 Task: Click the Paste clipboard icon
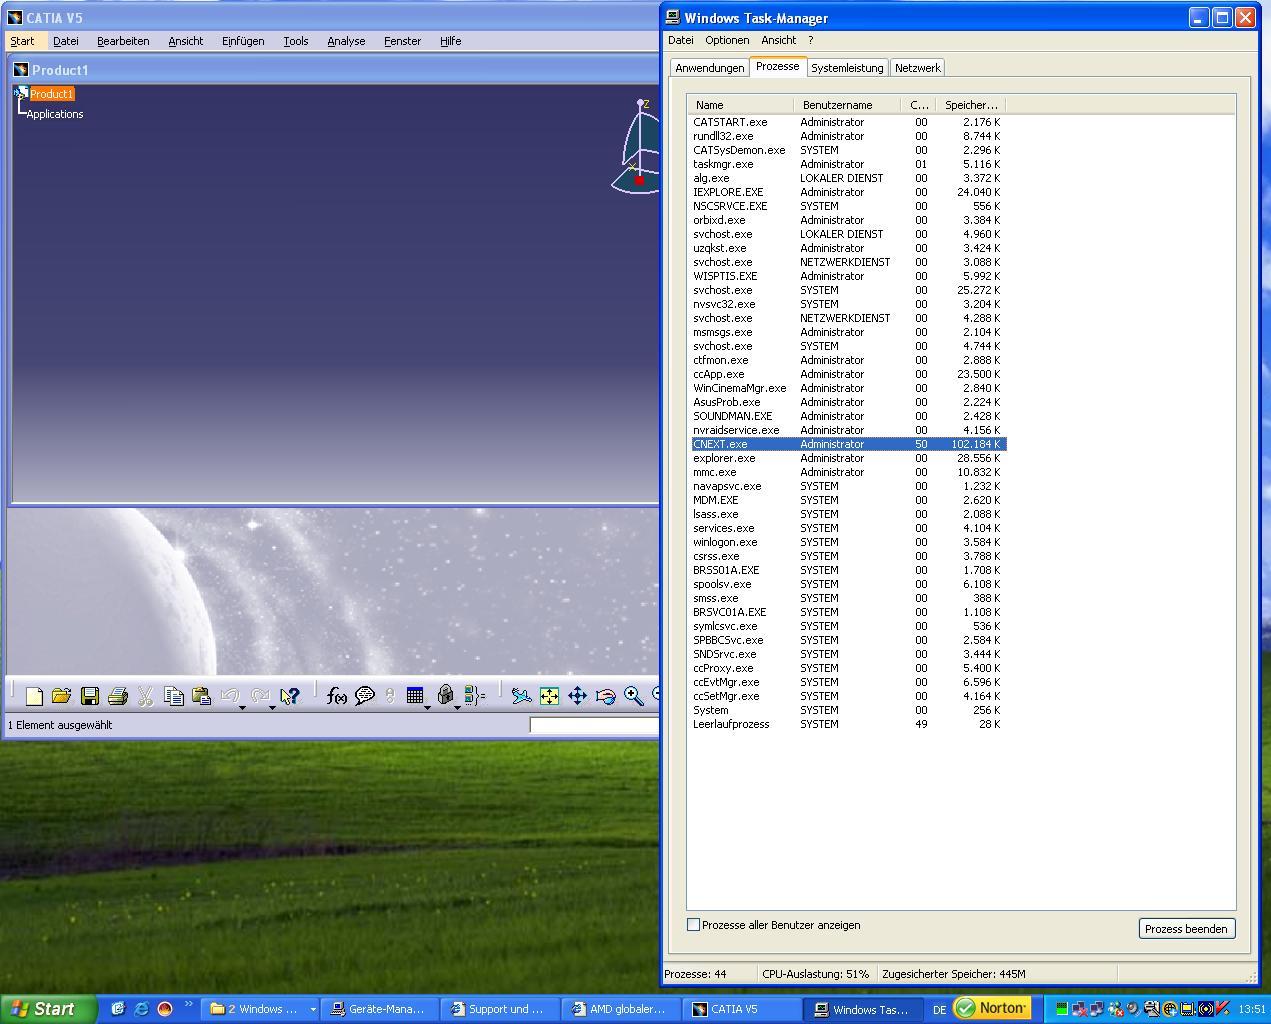[x=201, y=696]
